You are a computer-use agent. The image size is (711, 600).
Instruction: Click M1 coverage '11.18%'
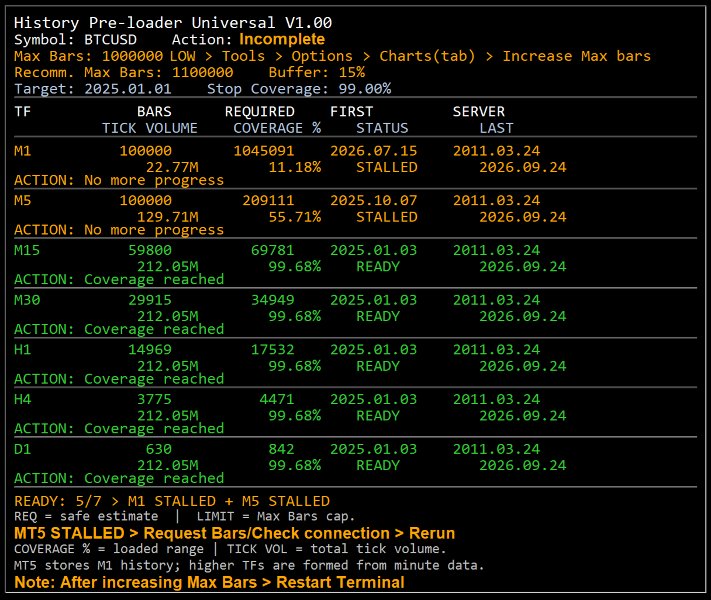(295, 167)
